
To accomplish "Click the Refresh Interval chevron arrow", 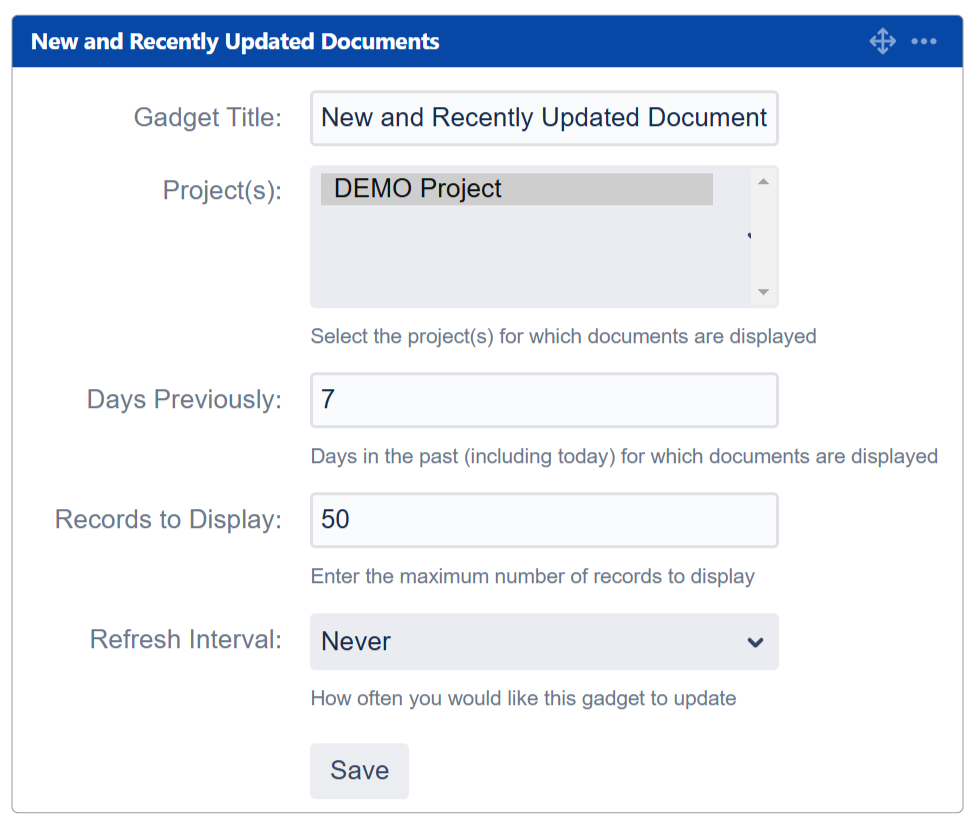I will [x=755, y=642].
